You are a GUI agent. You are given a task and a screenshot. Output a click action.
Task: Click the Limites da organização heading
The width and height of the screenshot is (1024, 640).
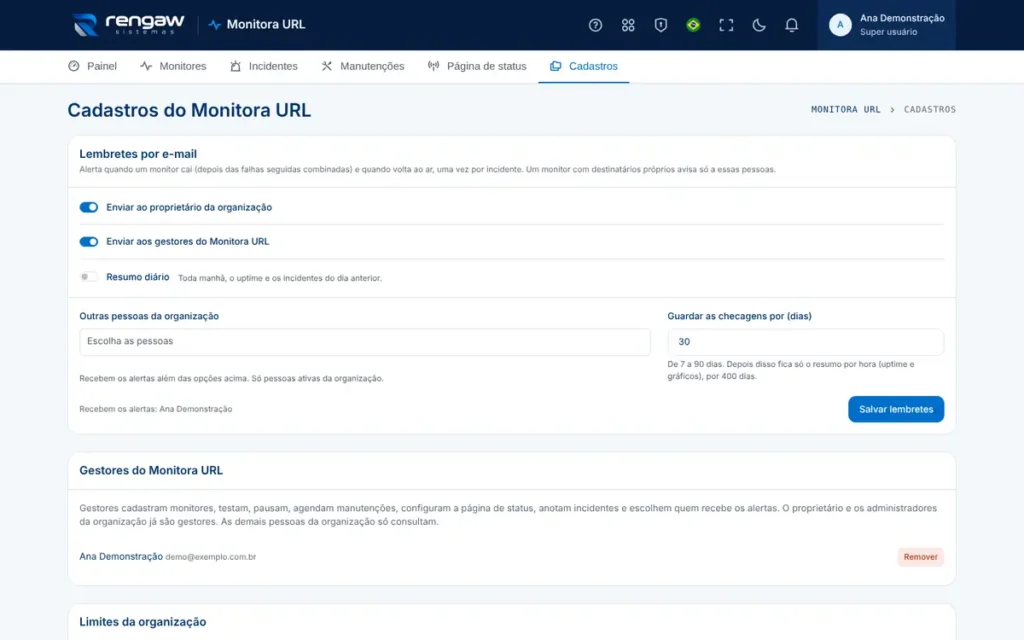click(142, 622)
